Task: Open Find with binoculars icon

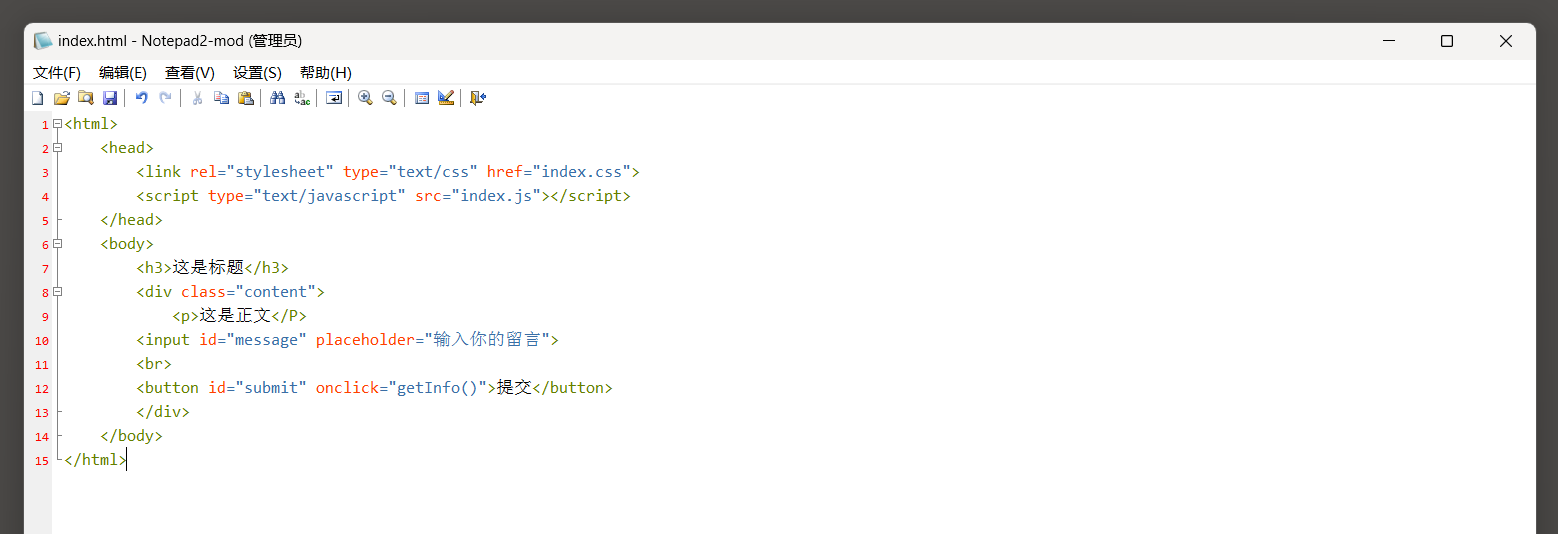Action: tap(278, 98)
